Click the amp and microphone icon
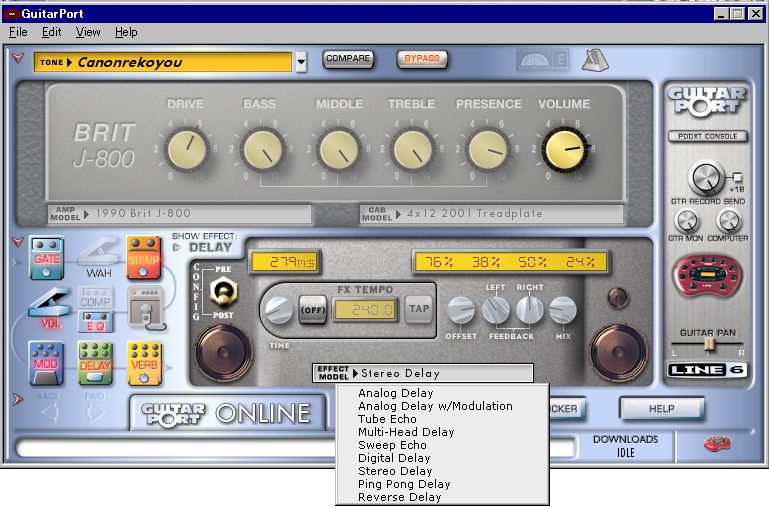 [146, 308]
